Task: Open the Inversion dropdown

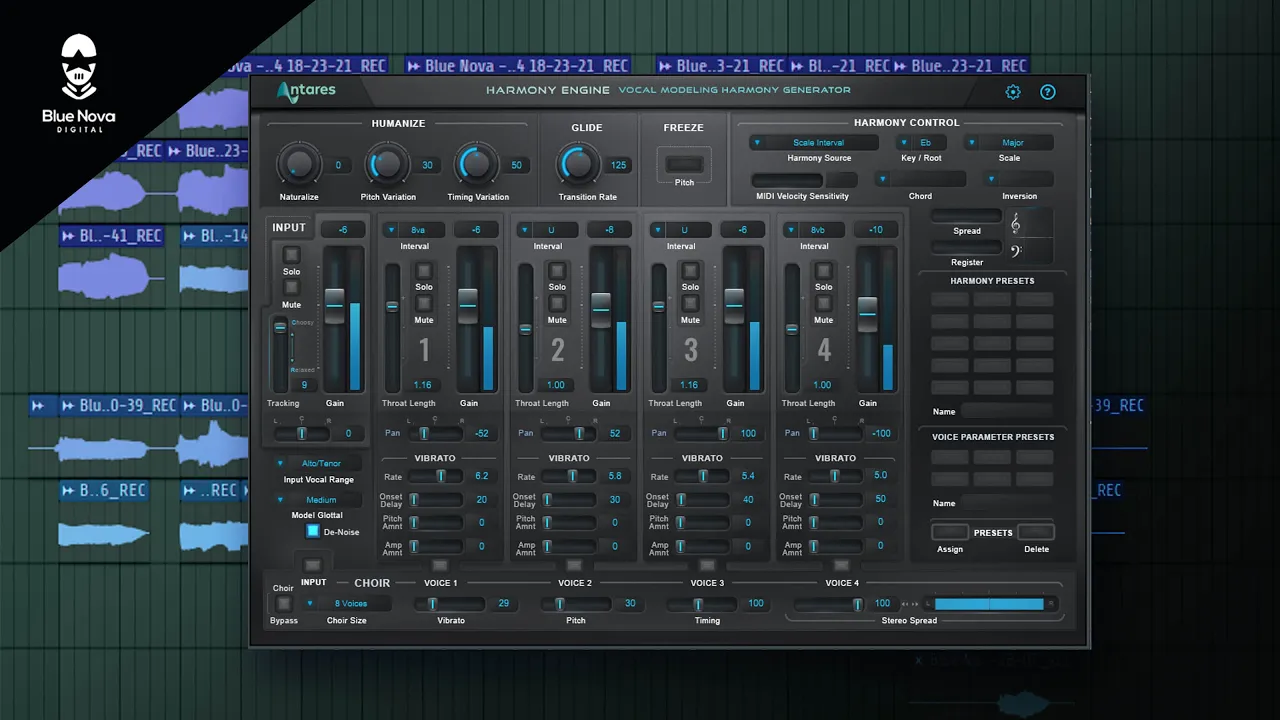Action: 1019,179
